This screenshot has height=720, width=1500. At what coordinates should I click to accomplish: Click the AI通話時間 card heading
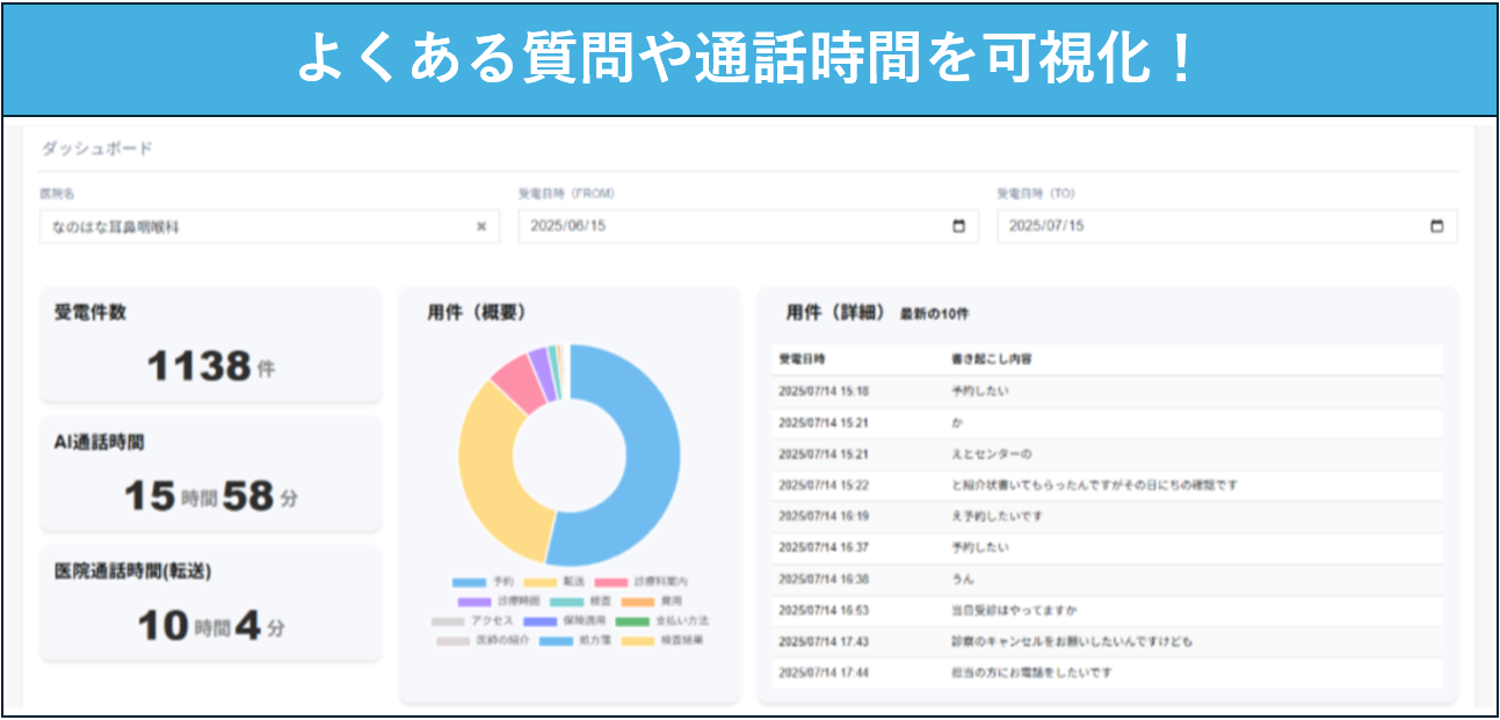pyautogui.click(x=99, y=442)
